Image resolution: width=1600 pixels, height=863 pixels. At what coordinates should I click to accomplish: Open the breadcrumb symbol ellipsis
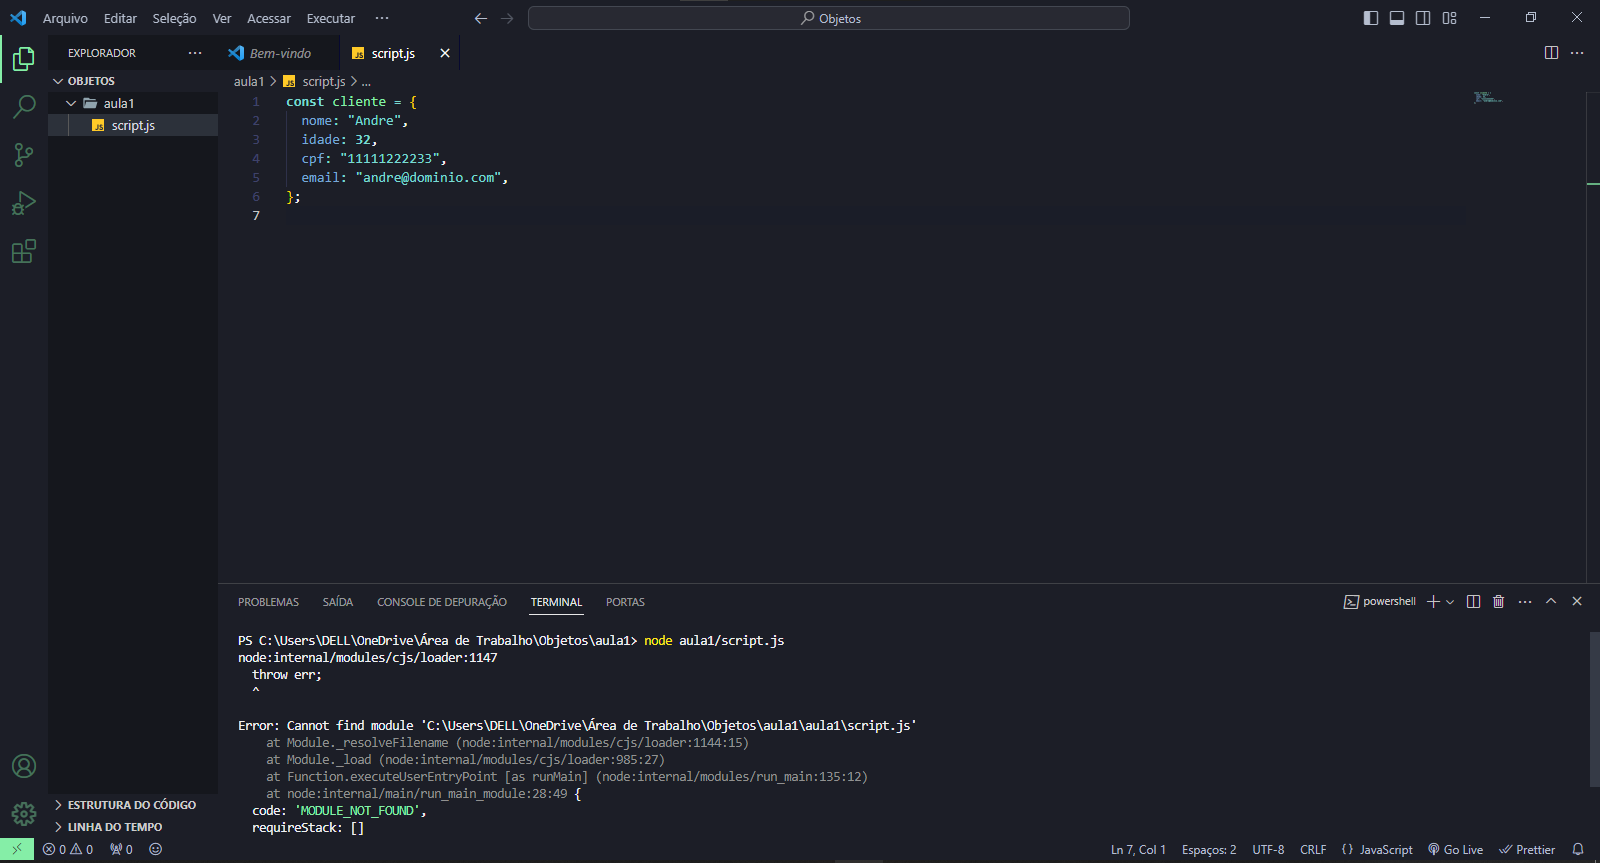366,82
